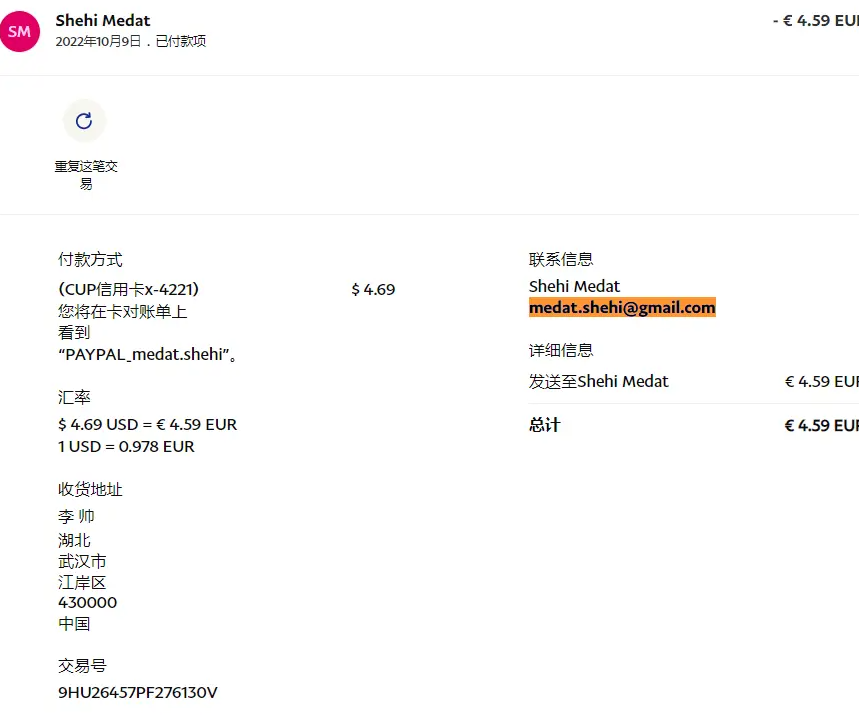This screenshot has width=859, height=722.
Task: Click the CUP信用卡x-4221 payment method text
Action: click(x=129, y=289)
